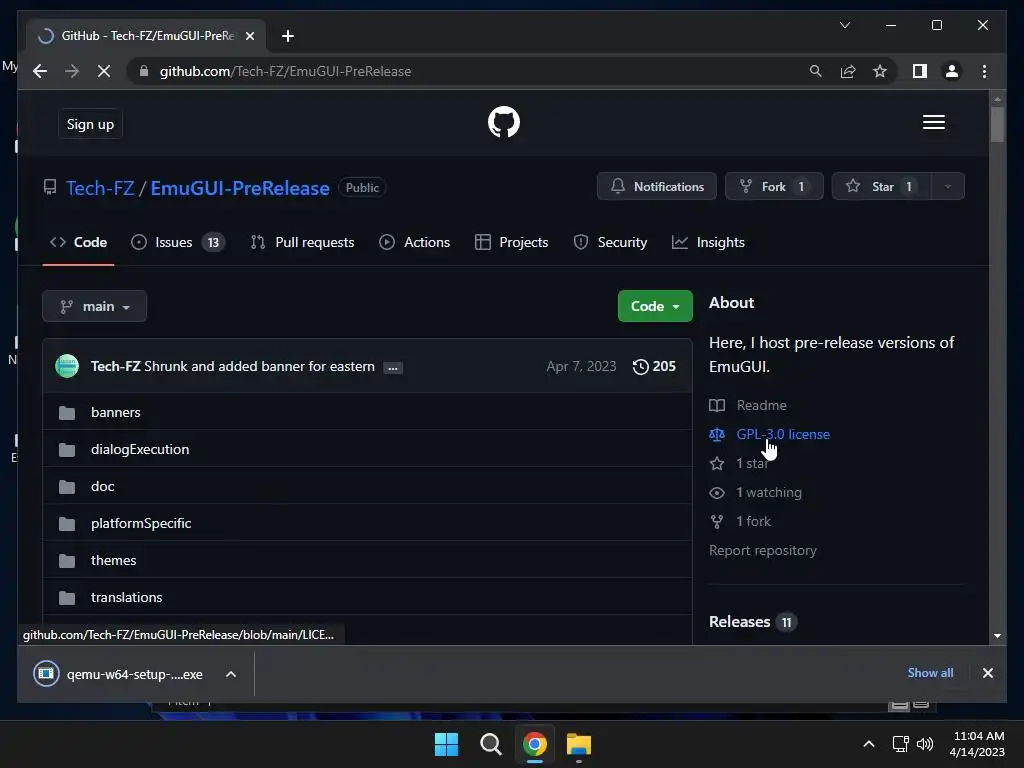Click the dialogExecution folder icon
This screenshot has height=768, width=1024.
(67, 450)
